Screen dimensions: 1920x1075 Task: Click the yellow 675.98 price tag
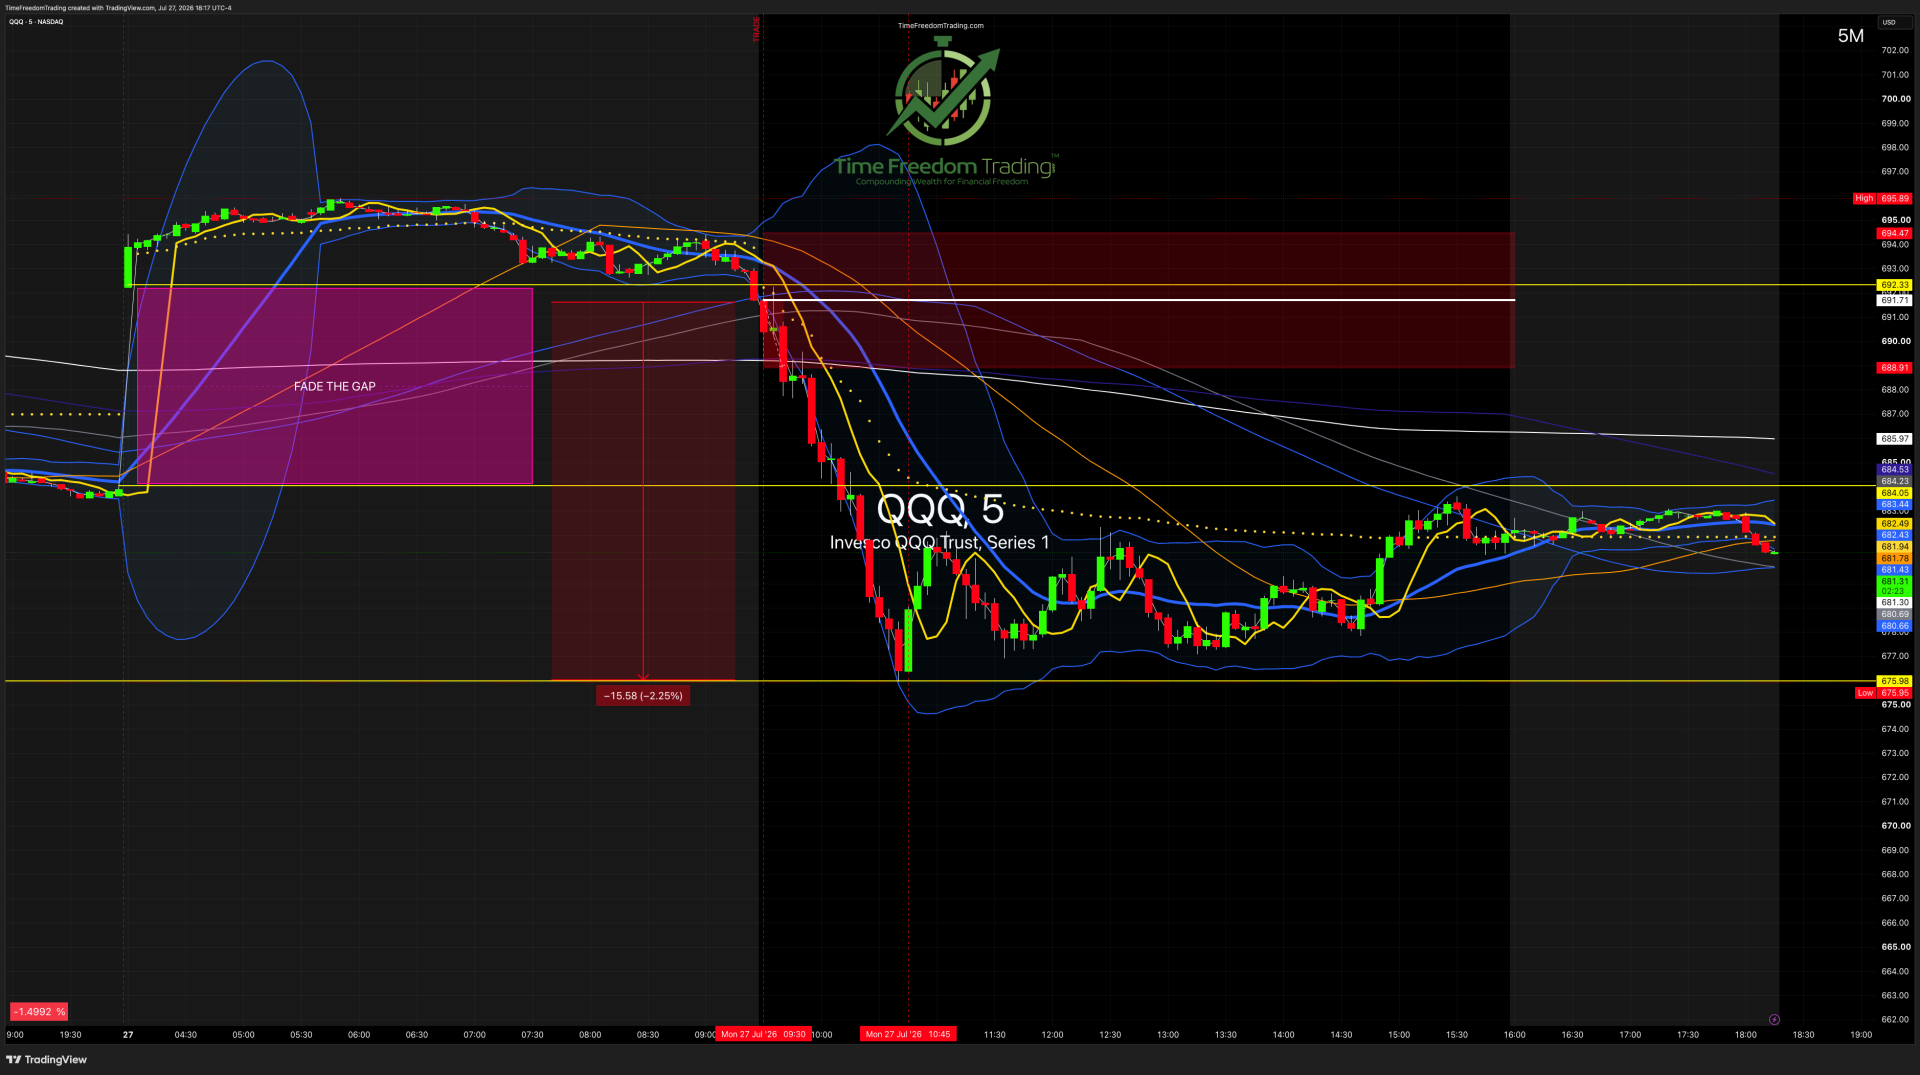[x=1895, y=682]
